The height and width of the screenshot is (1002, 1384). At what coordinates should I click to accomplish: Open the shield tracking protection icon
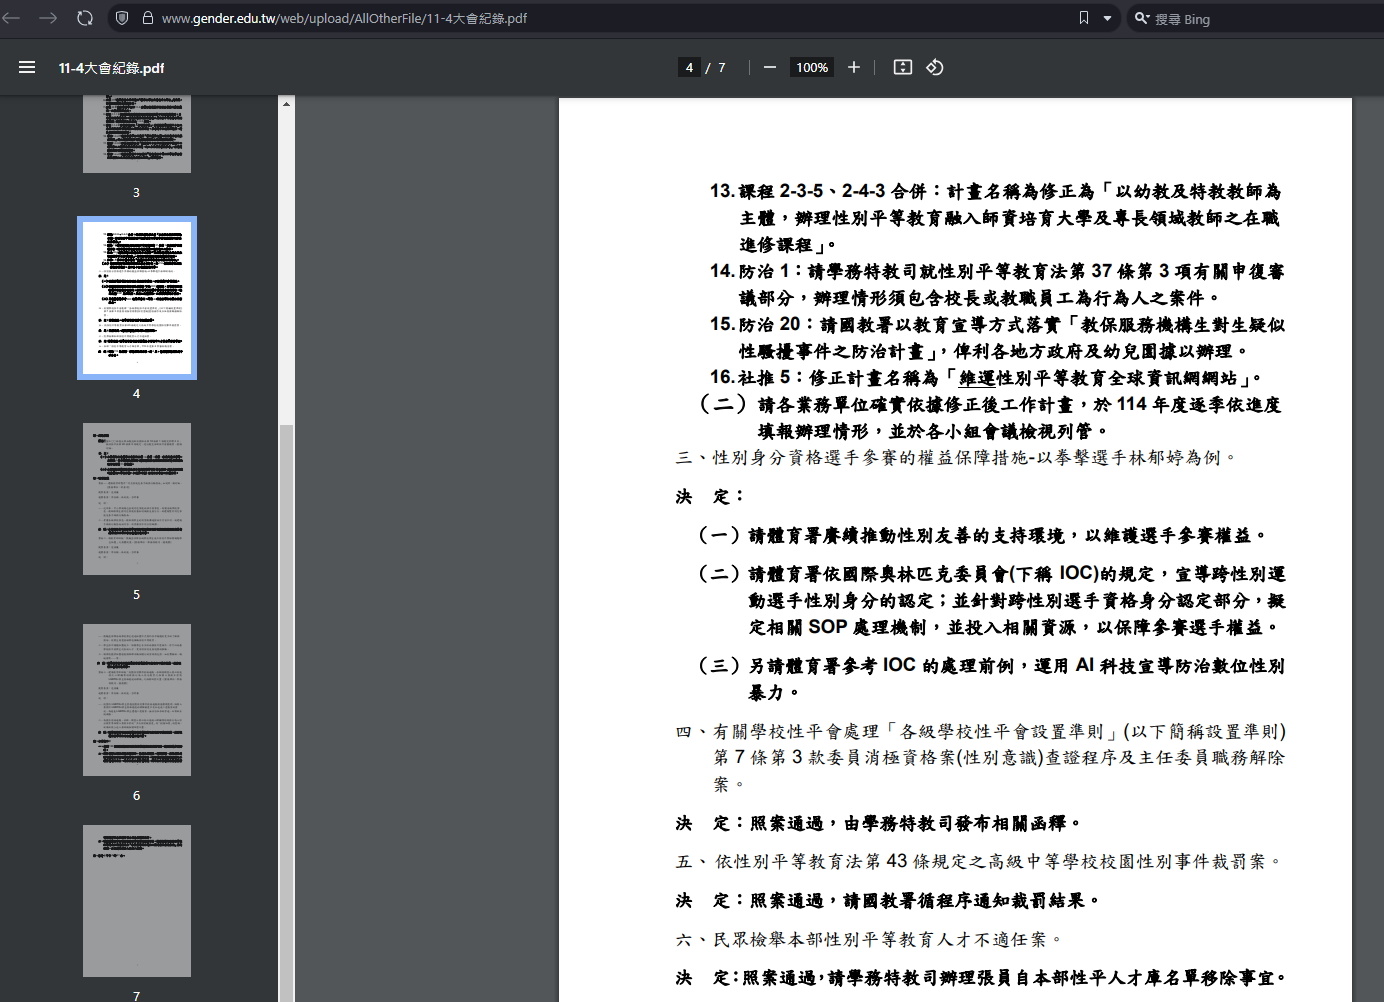click(122, 18)
